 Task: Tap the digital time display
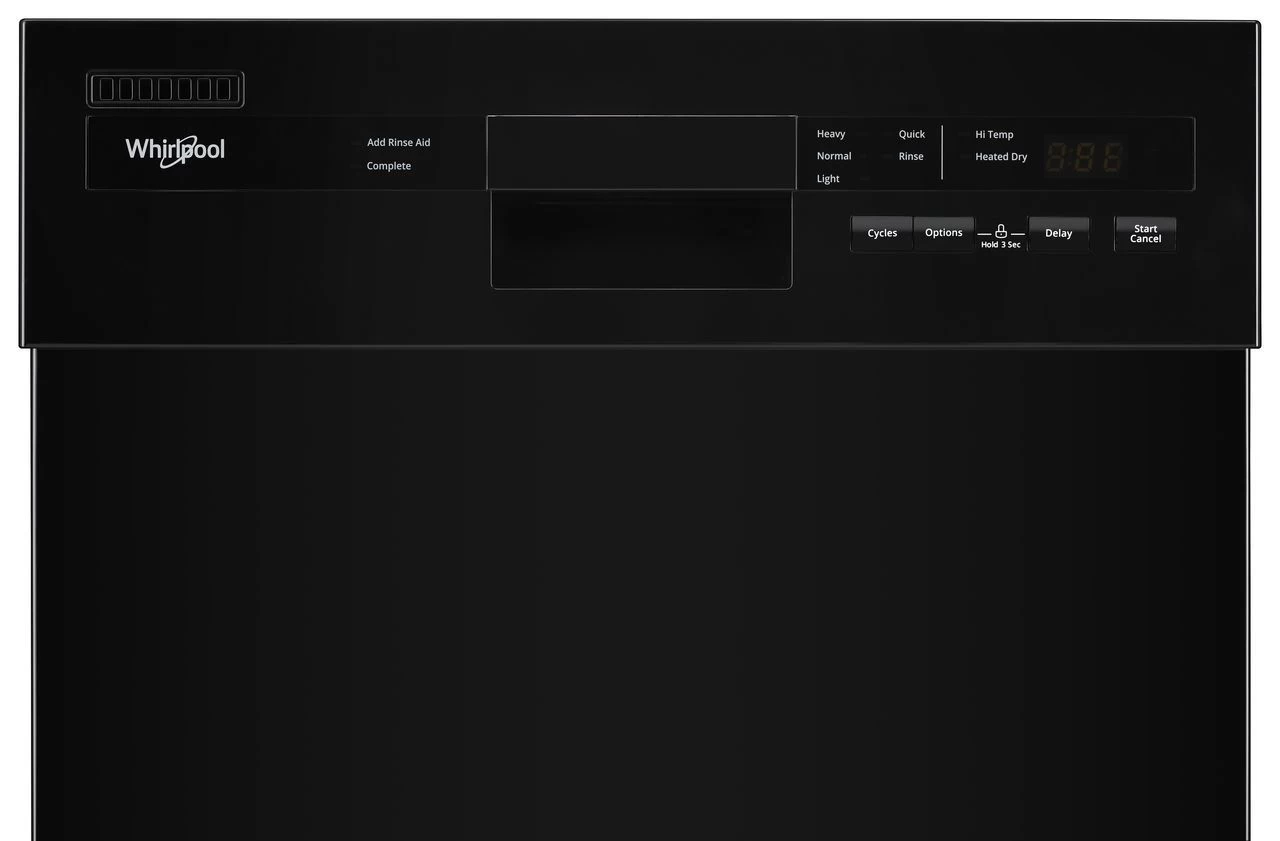pyautogui.click(x=1085, y=157)
